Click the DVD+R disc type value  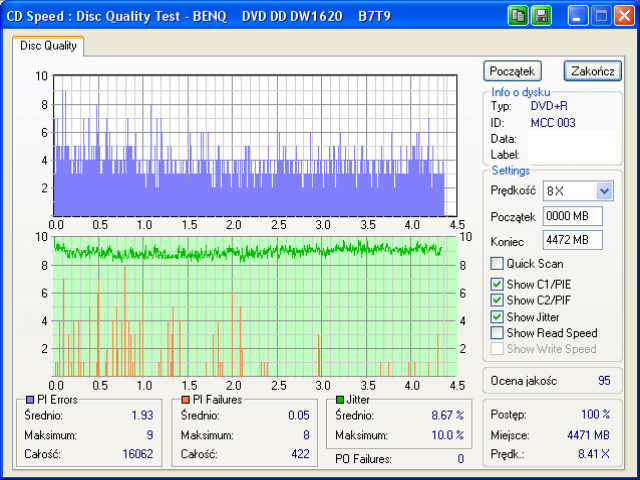click(549, 106)
